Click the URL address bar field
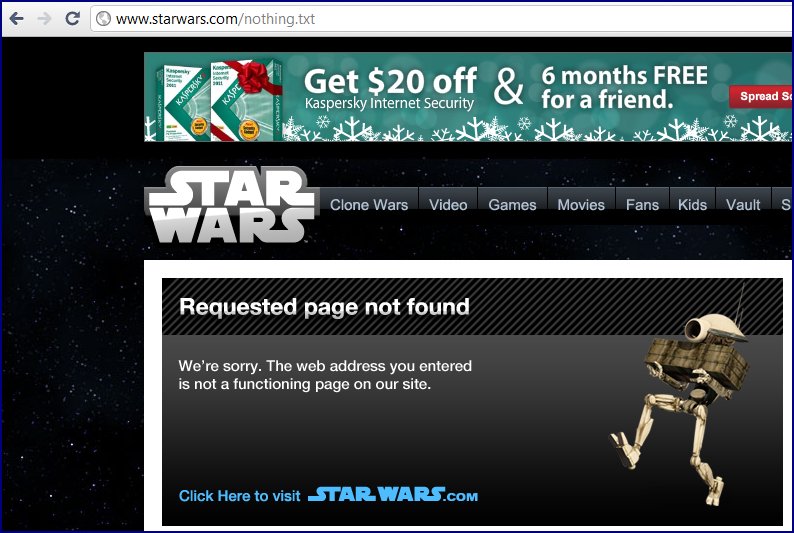The image size is (794, 533). [442, 19]
